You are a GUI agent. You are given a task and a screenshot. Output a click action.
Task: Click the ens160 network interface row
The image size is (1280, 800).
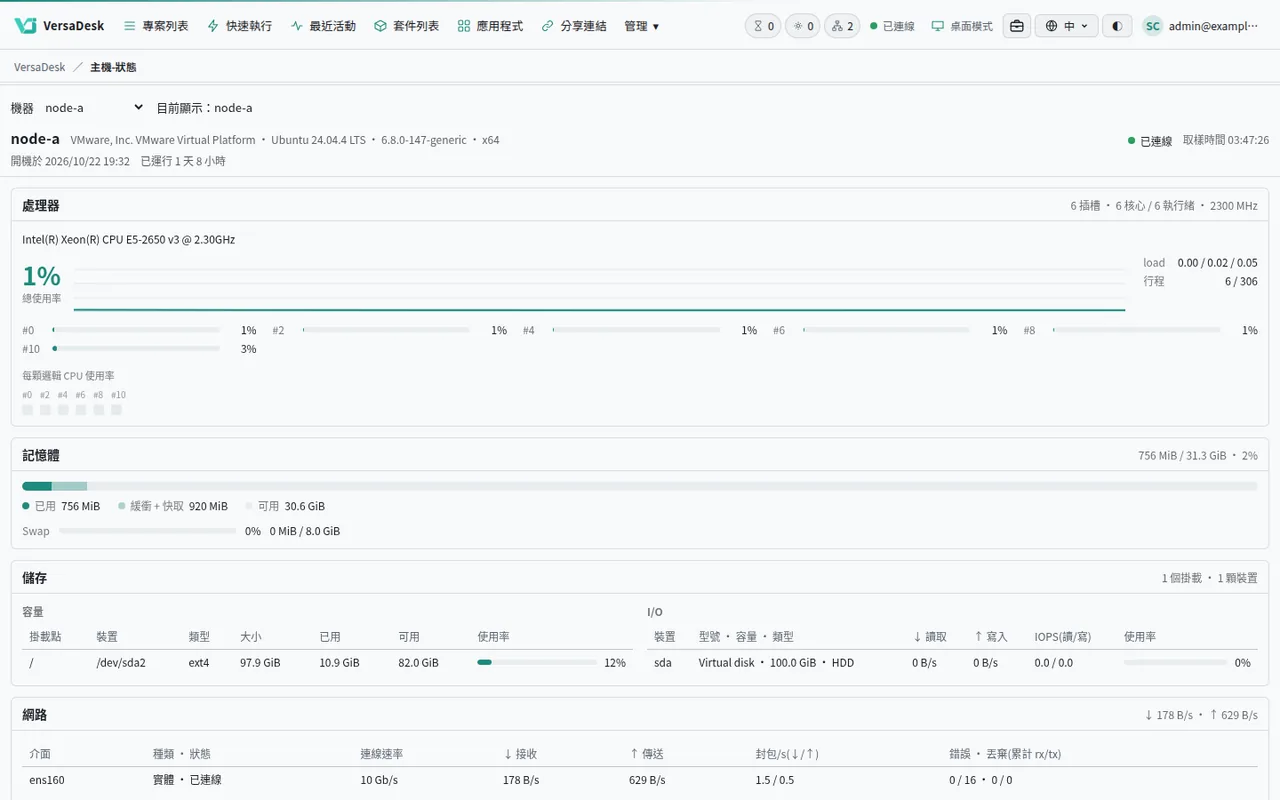[640, 780]
